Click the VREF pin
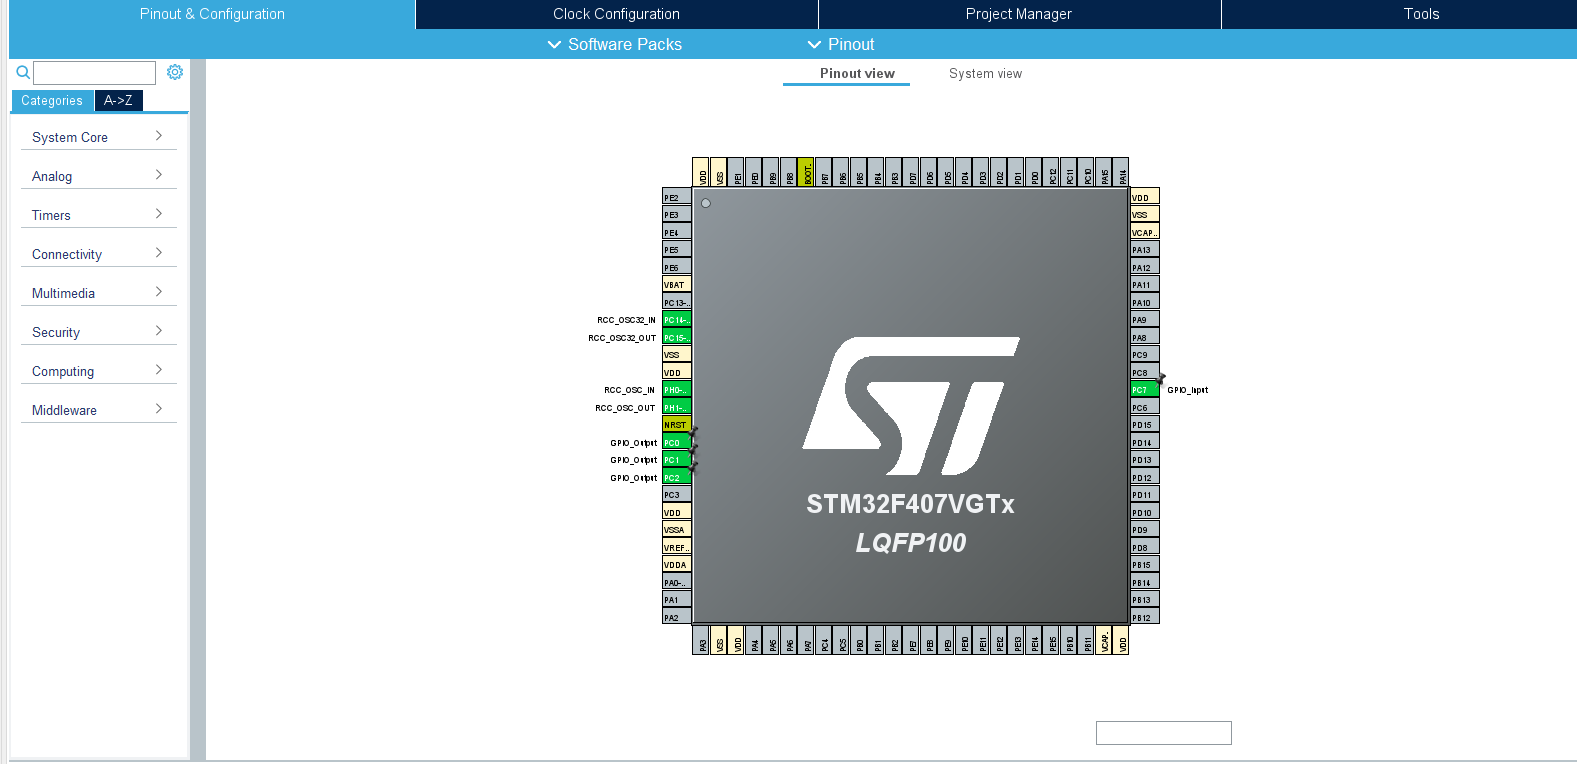The height and width of the screenshot is (764, 1577). click(677, 548)
